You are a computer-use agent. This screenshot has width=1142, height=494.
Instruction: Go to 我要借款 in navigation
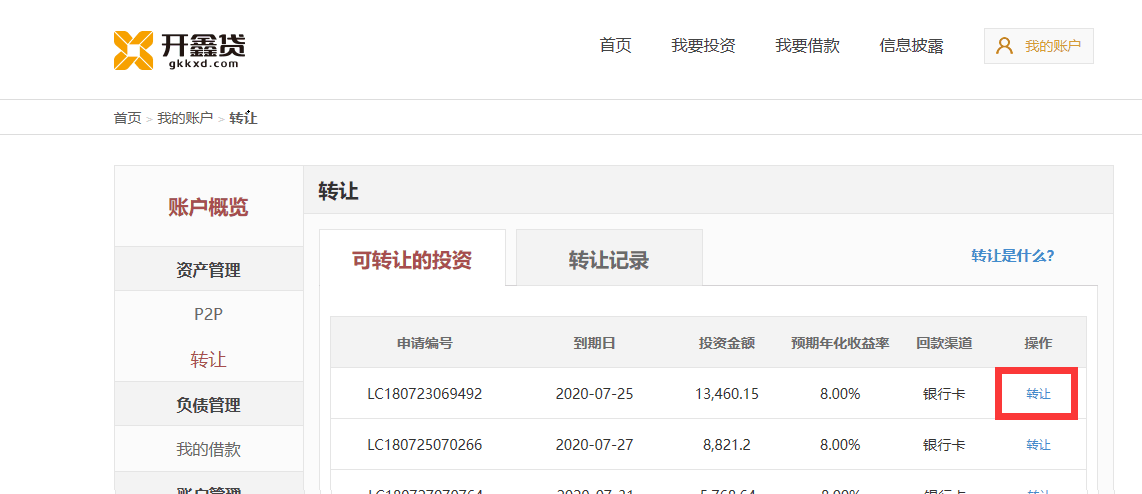click(807, 46)
